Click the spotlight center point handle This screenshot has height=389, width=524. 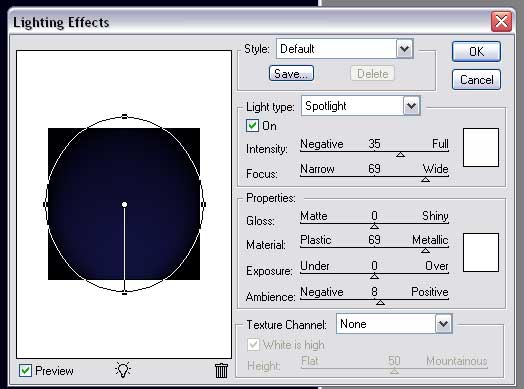tap(124, 204)
